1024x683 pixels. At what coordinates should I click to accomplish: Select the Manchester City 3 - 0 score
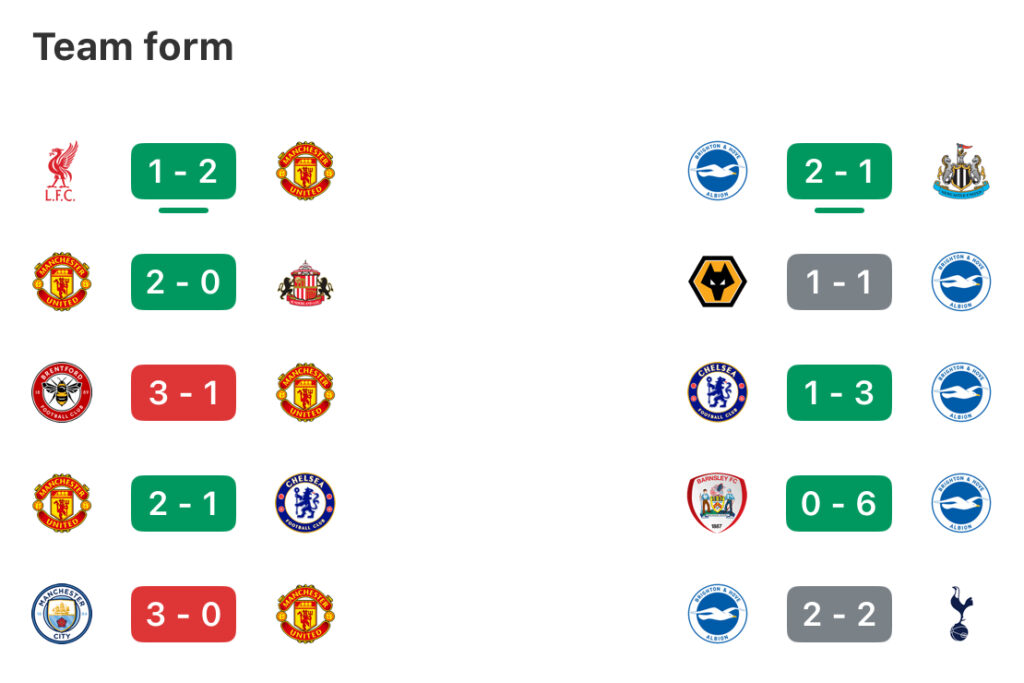tap(183, 614)
